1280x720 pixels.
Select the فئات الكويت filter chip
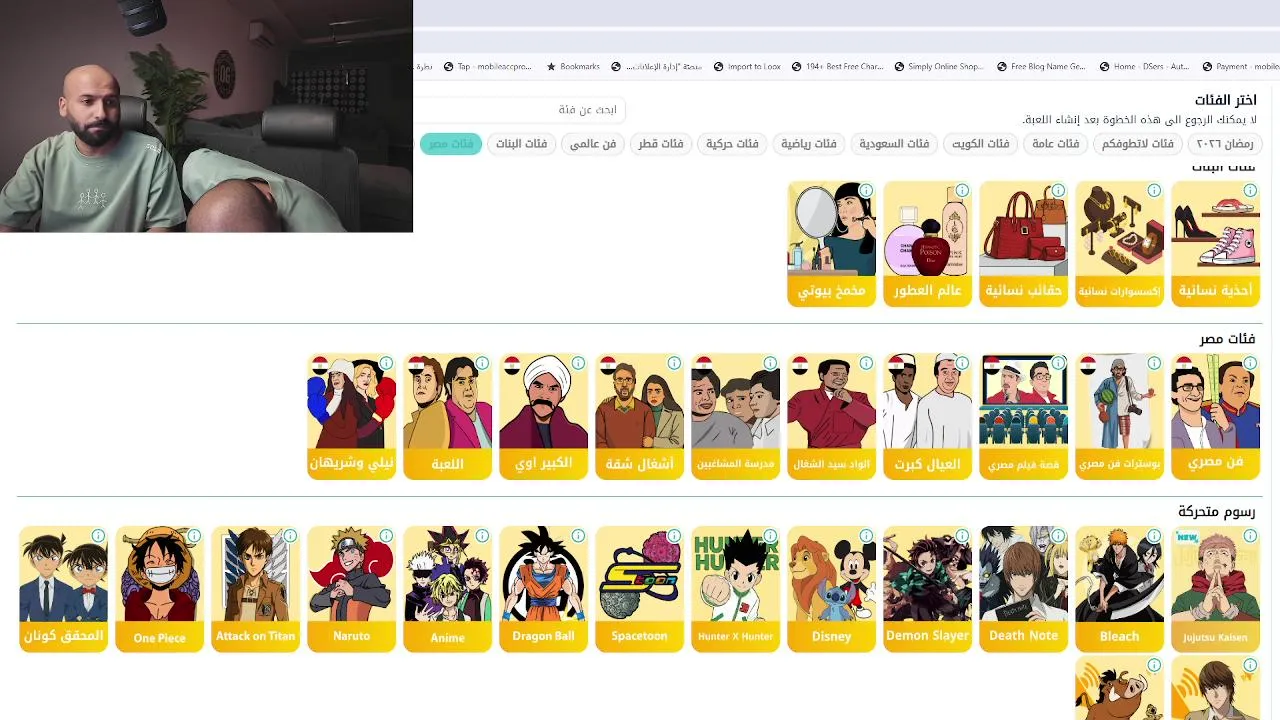point(980,144)
